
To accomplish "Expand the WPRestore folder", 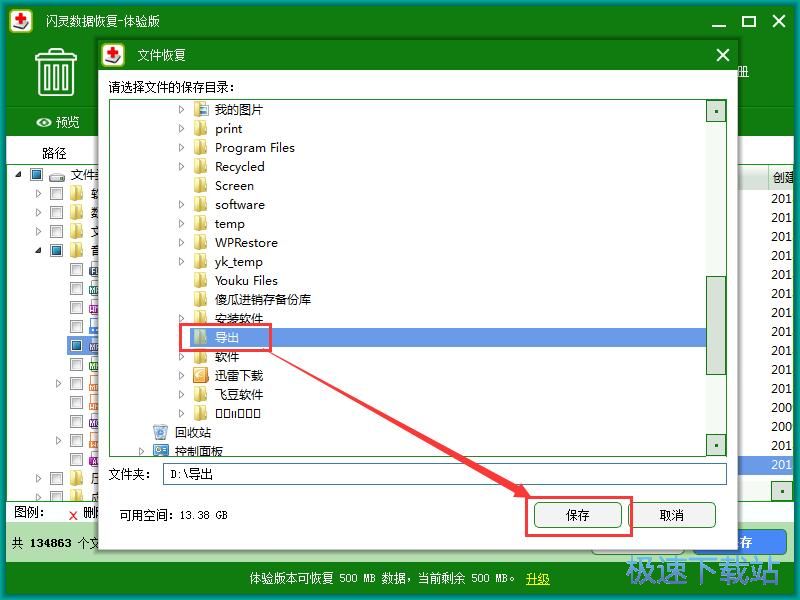I will (x=181, y=243).
